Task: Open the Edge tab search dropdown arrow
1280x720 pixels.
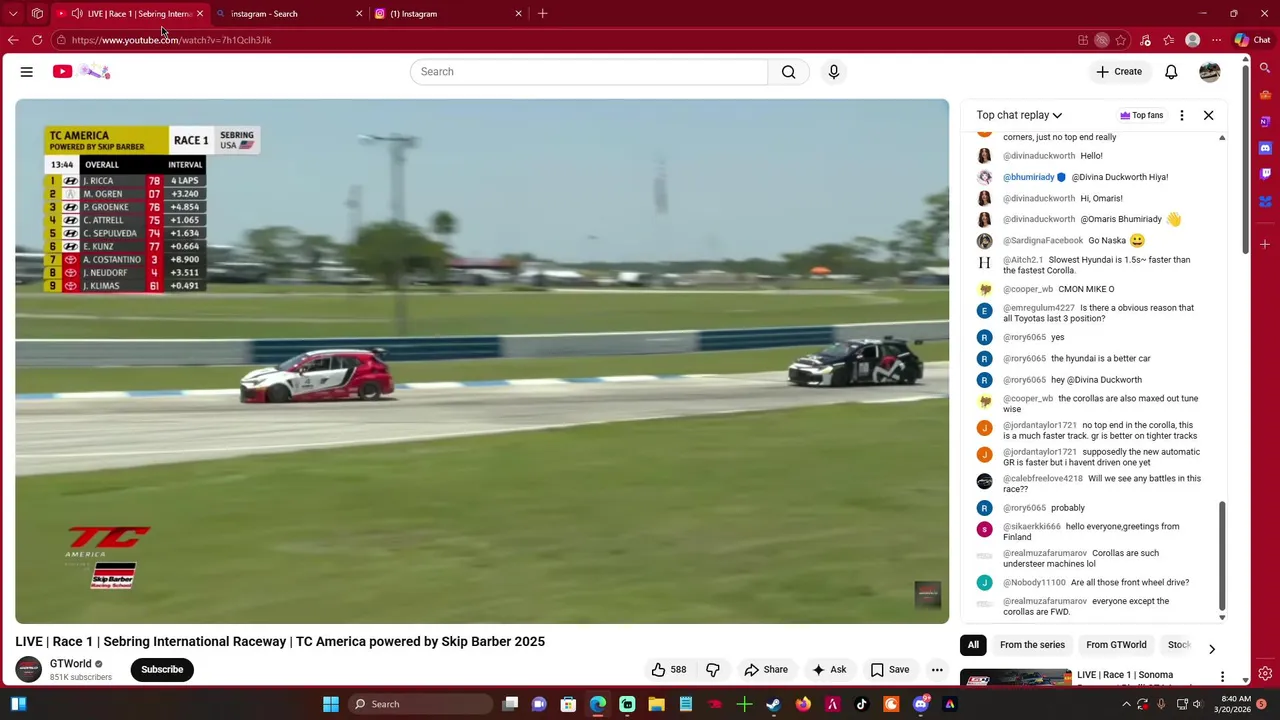Action: (13, 14)
